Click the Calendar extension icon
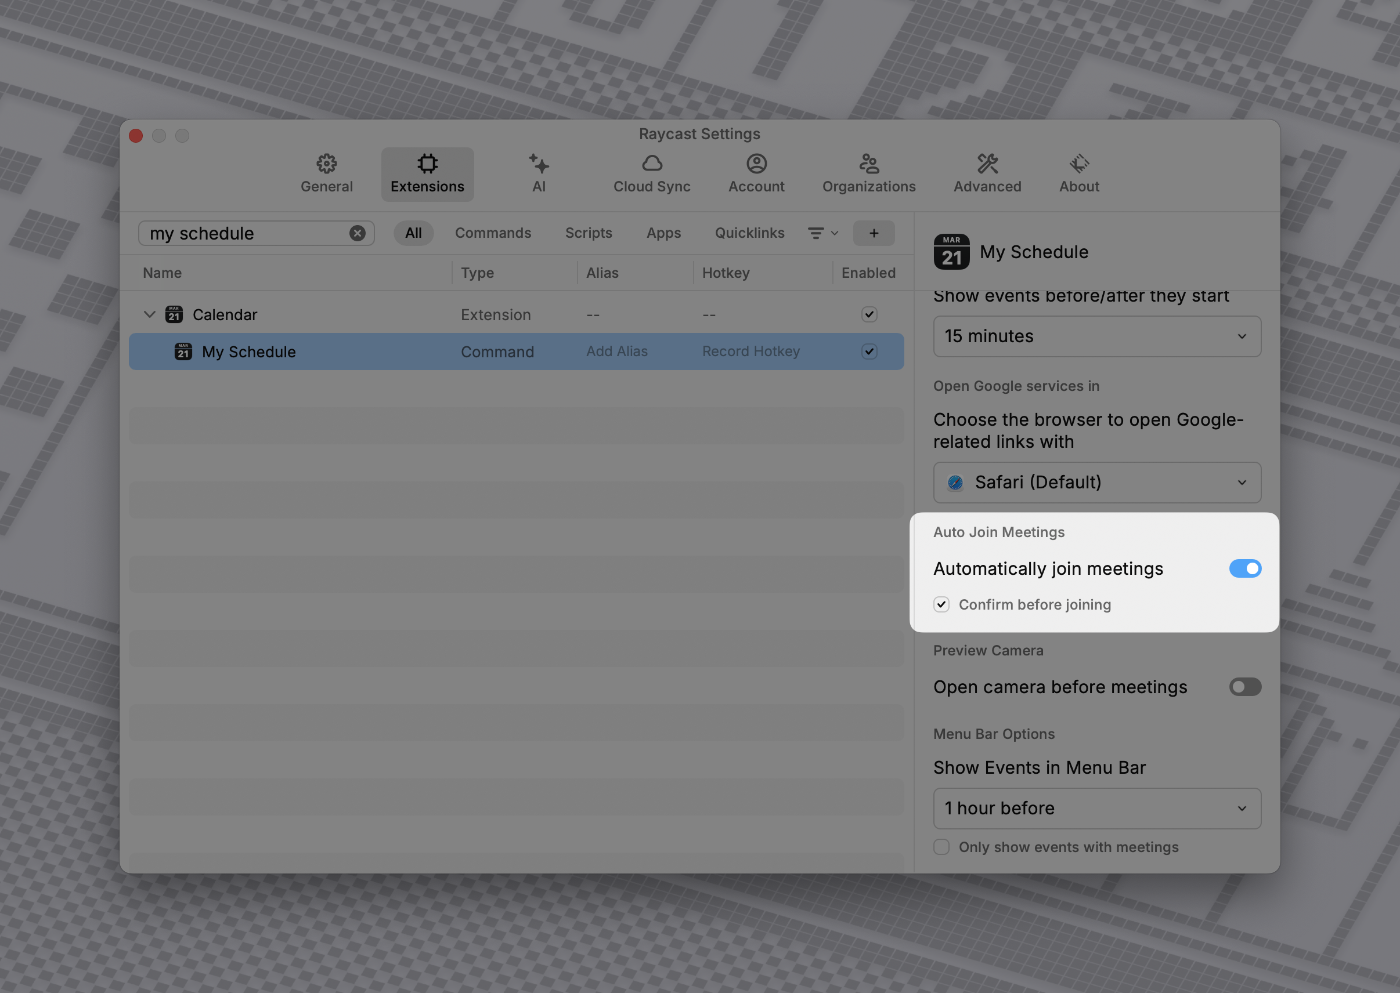The width and height of the screenshot is (1400, 993). [x=174, y=314]
